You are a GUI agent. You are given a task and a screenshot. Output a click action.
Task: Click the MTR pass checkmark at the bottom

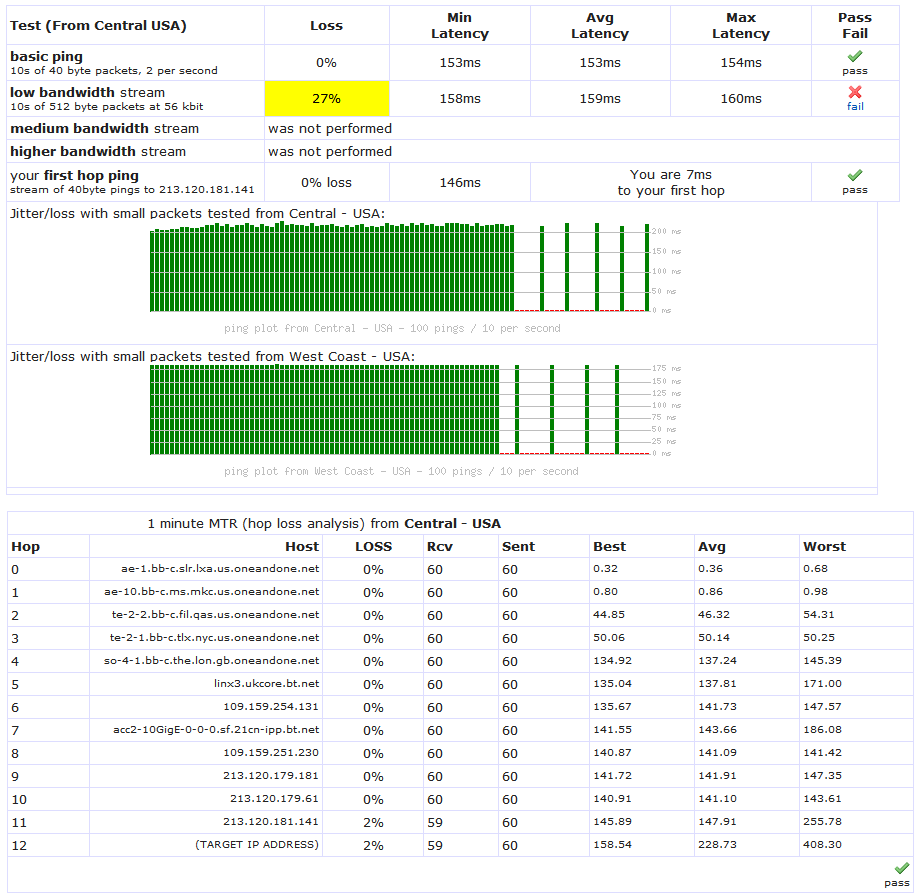pos(902,868)
